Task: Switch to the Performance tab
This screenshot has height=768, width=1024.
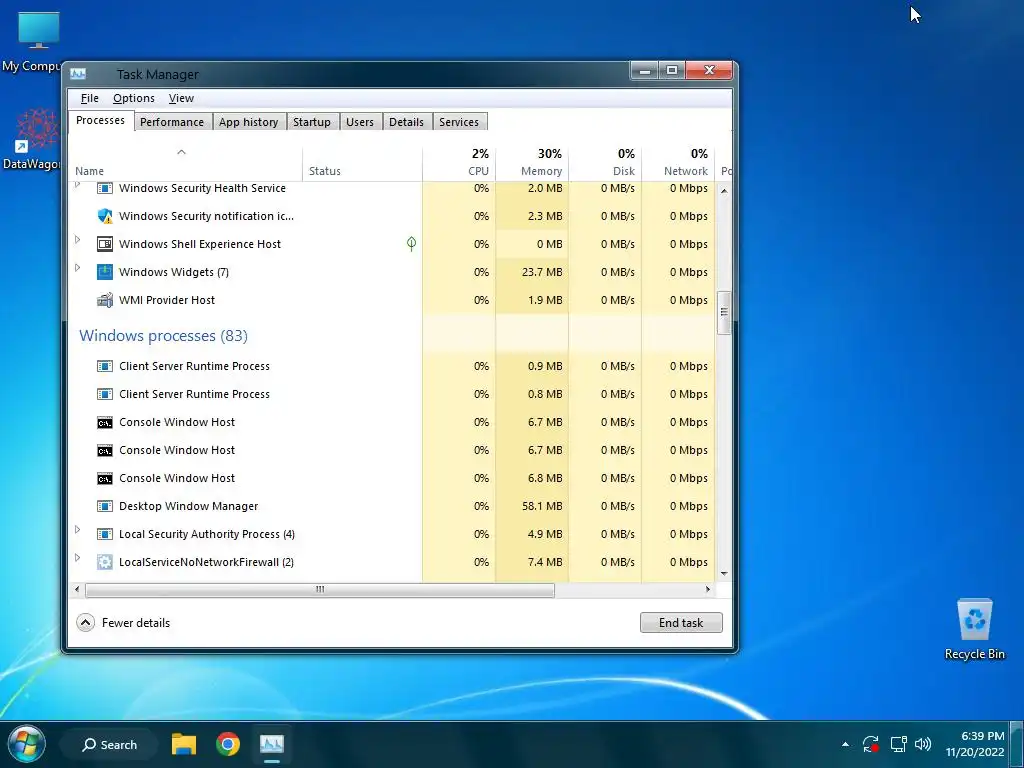Action: 172,122
